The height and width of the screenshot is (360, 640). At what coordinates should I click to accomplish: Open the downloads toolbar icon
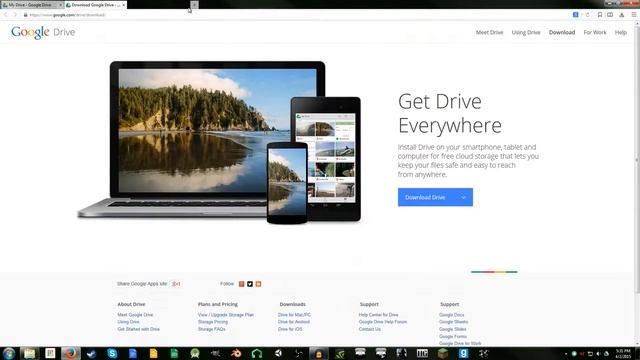click(x=622, y=15)
